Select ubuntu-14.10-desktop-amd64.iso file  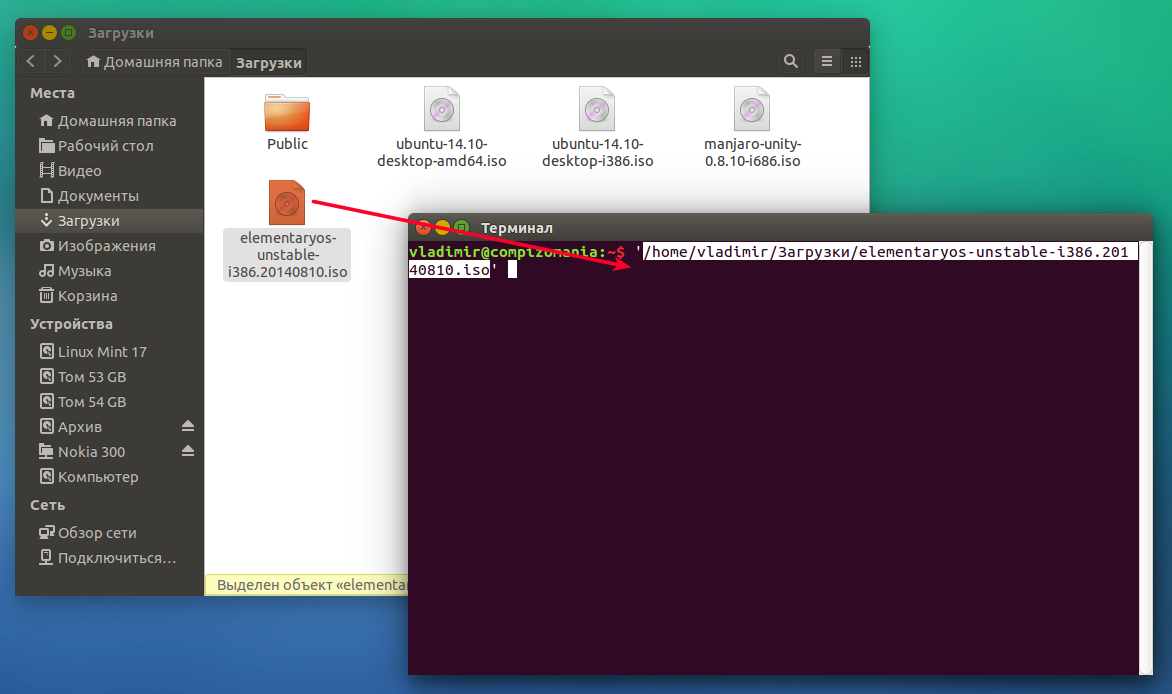click(442, 127)
